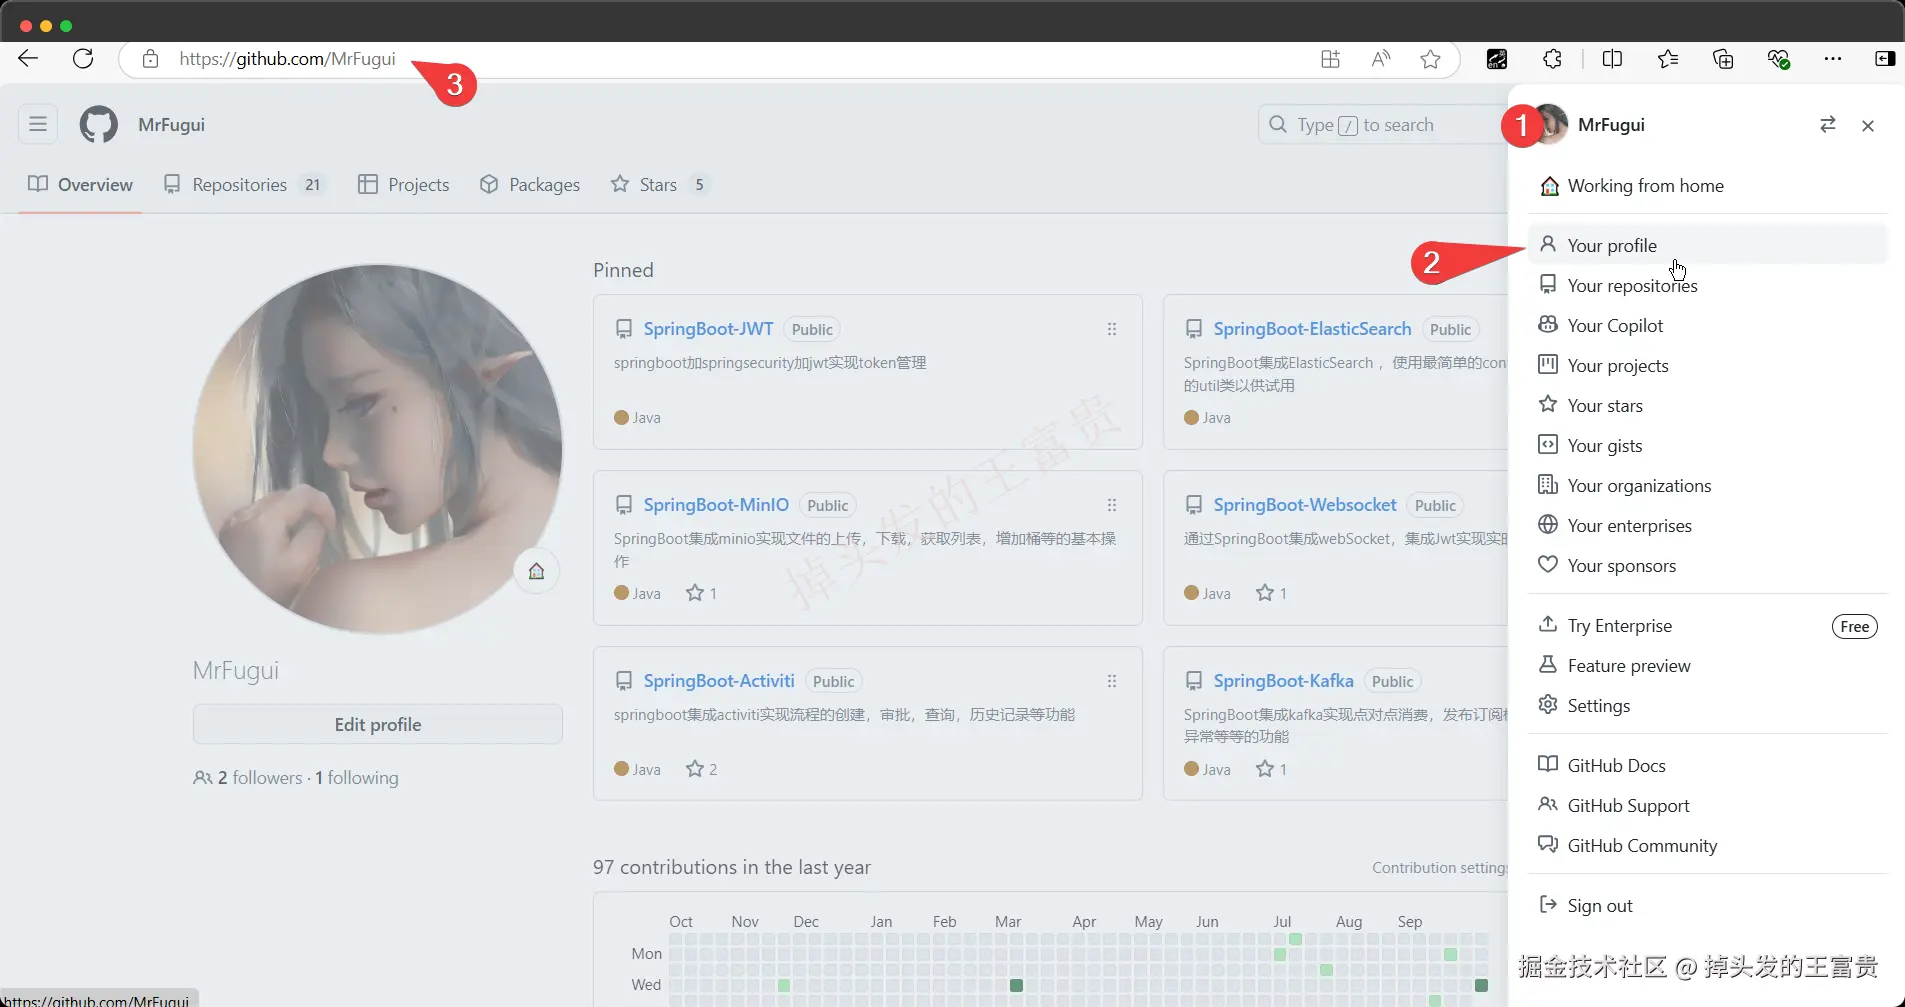Select Try Enterprise menu item
This screenshot has width=1905, height=1007.
1707,625
